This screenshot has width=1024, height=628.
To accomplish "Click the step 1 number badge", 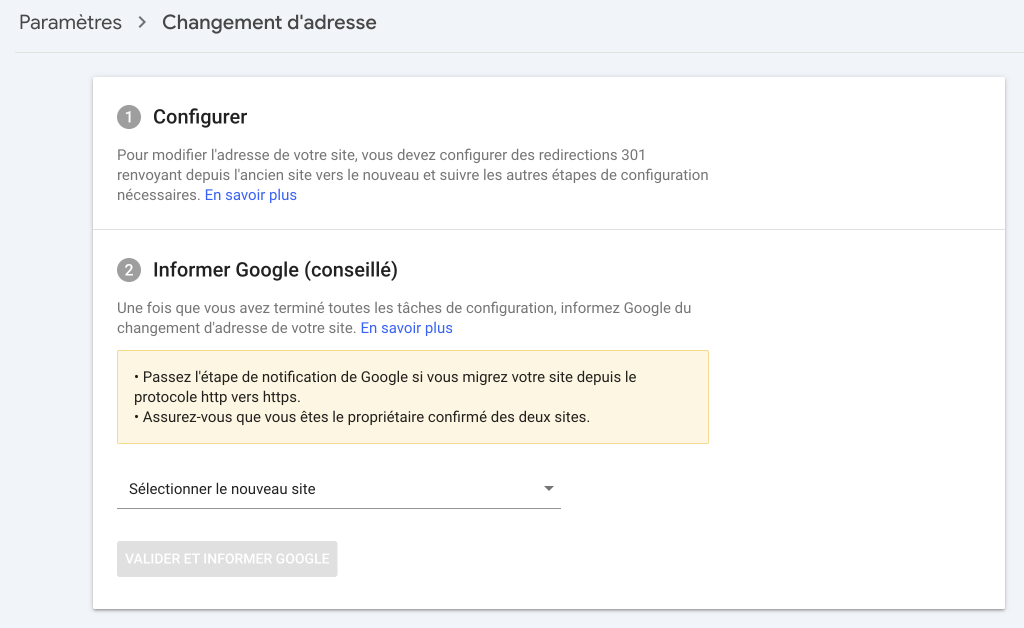I will coord(129,118).
